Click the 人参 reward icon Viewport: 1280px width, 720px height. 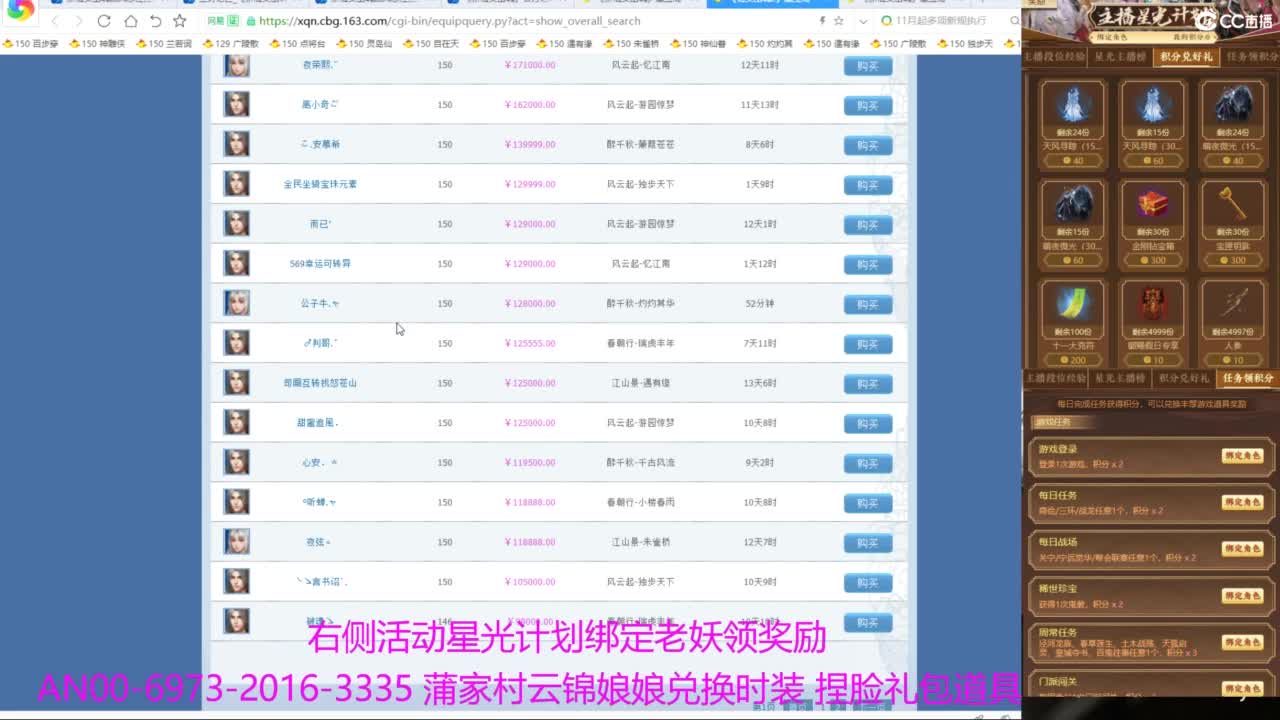tap(1230, 305)
